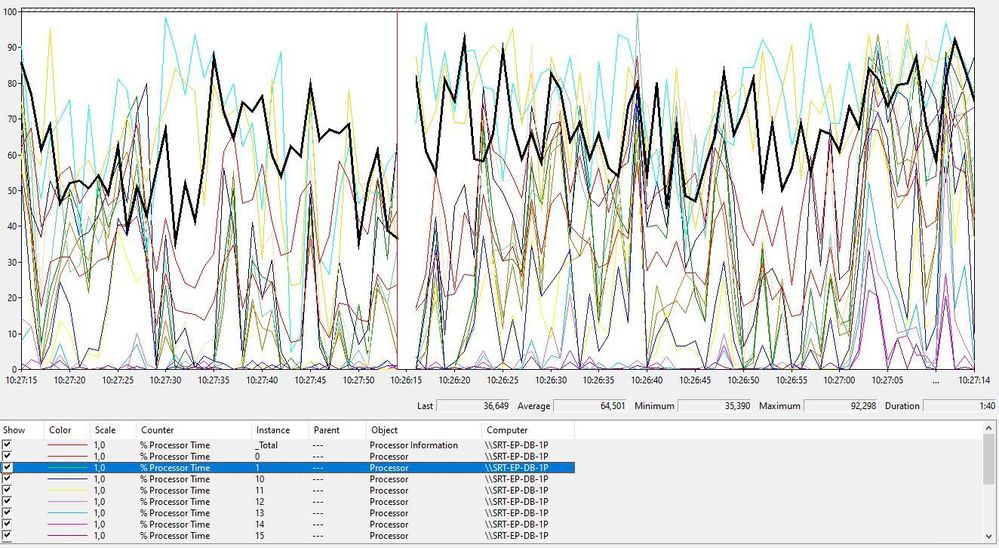Select instance 12 cell in the list
The width and height of the screenshot is (999, 548).
[x=260, y=501]
